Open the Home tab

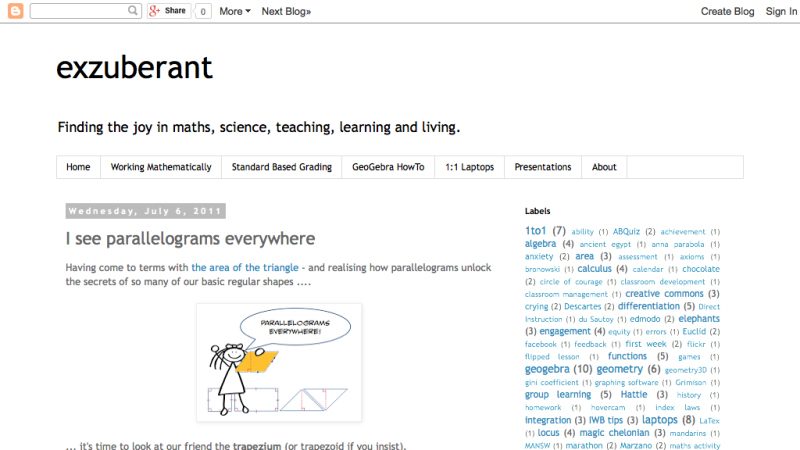point(78,167)
